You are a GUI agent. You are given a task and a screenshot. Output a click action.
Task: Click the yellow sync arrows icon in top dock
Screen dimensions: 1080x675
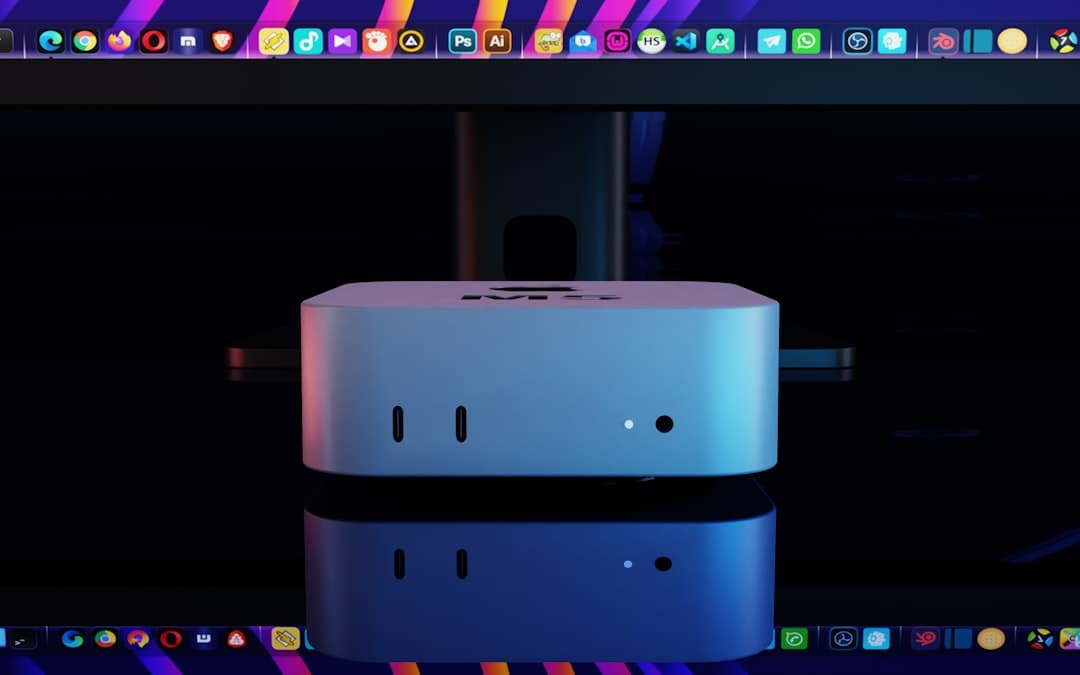point(274,41)
